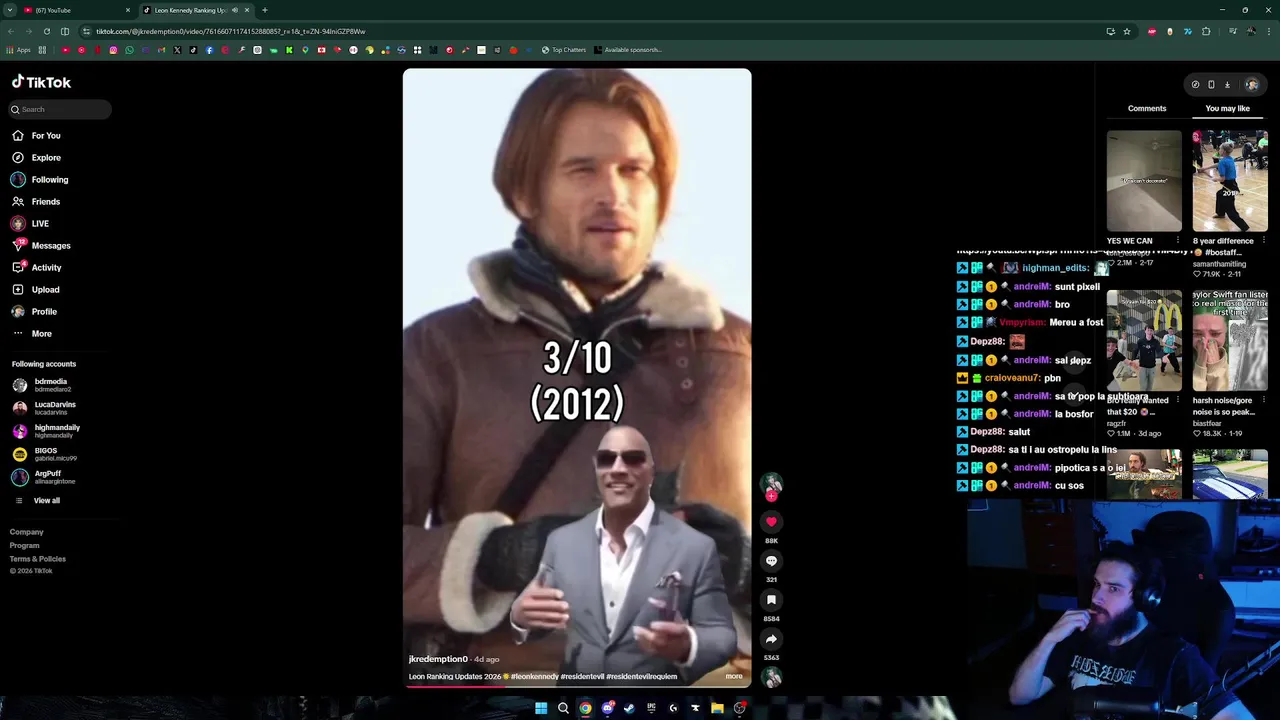Follow the creator via avatar plus
The height and width of the screenshot is (720, 1280).
[x=771, y=496]
